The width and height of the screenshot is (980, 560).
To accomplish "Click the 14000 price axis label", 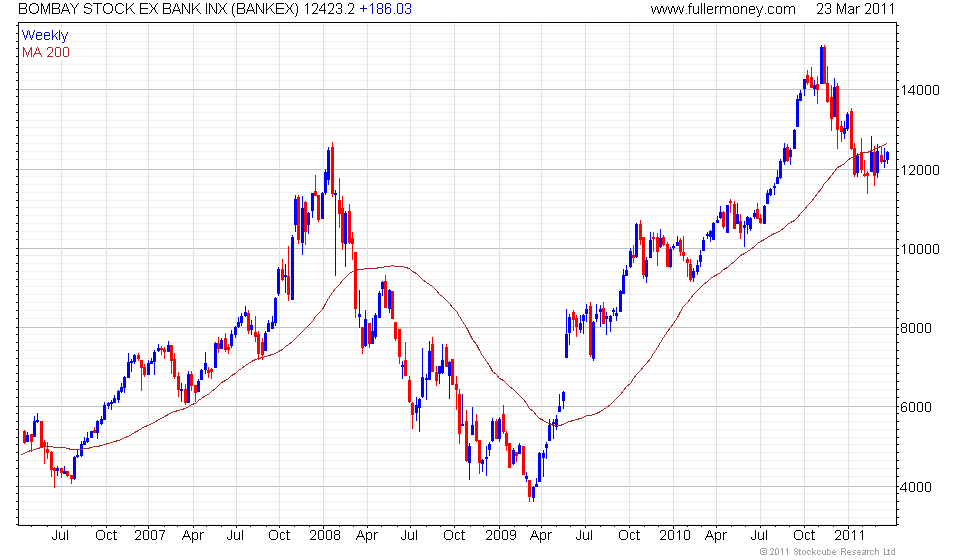I will (920, 91).
